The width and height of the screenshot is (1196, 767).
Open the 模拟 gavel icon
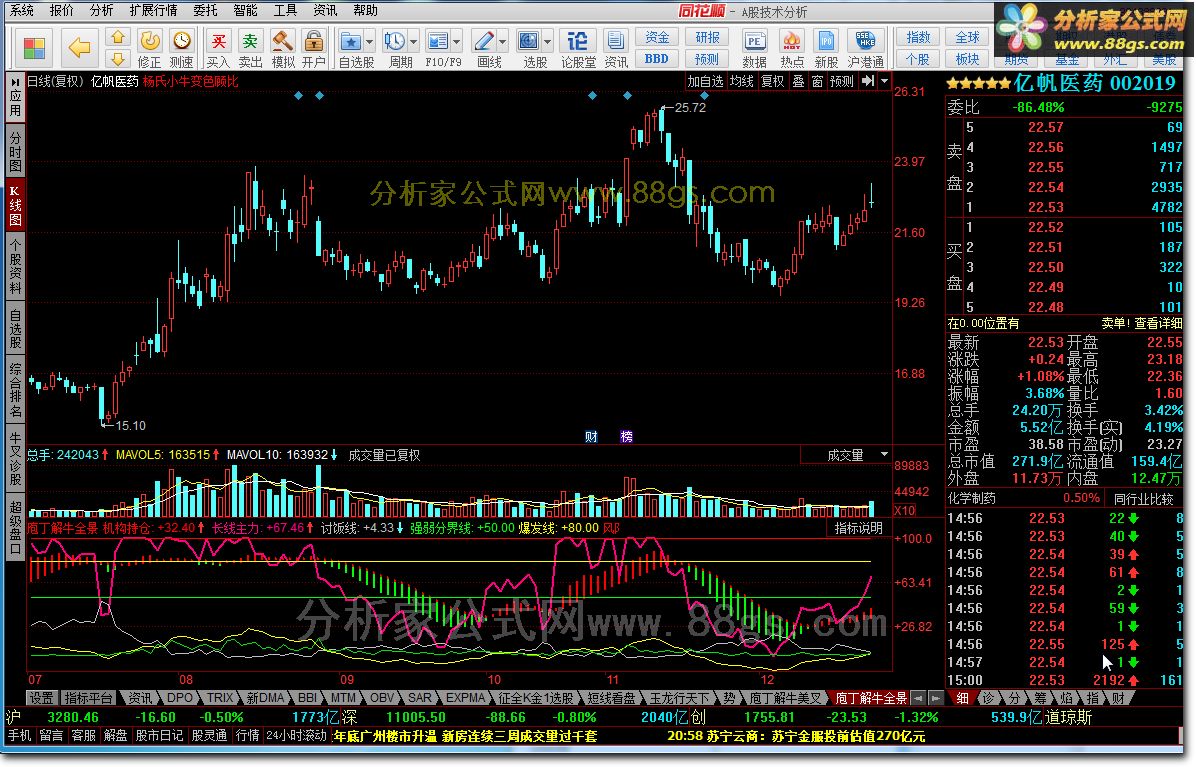point(283,40)
